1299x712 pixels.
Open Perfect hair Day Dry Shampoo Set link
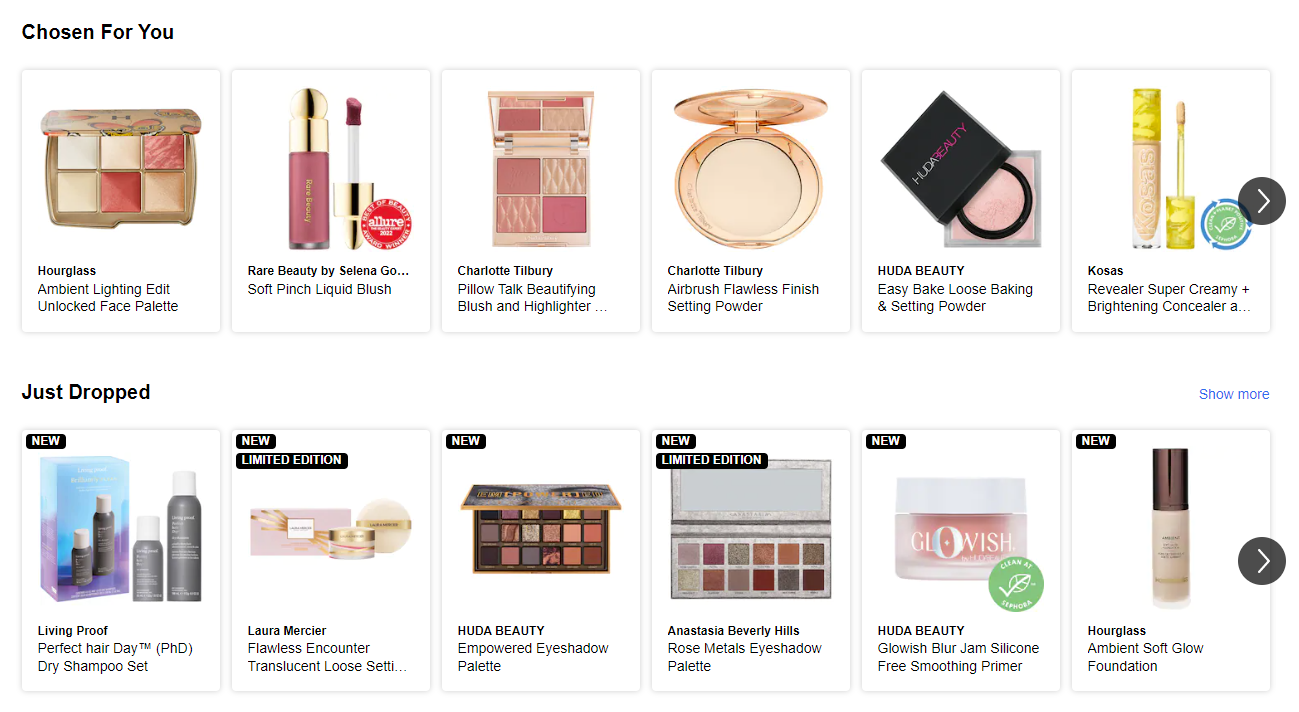tap(115, 657)
